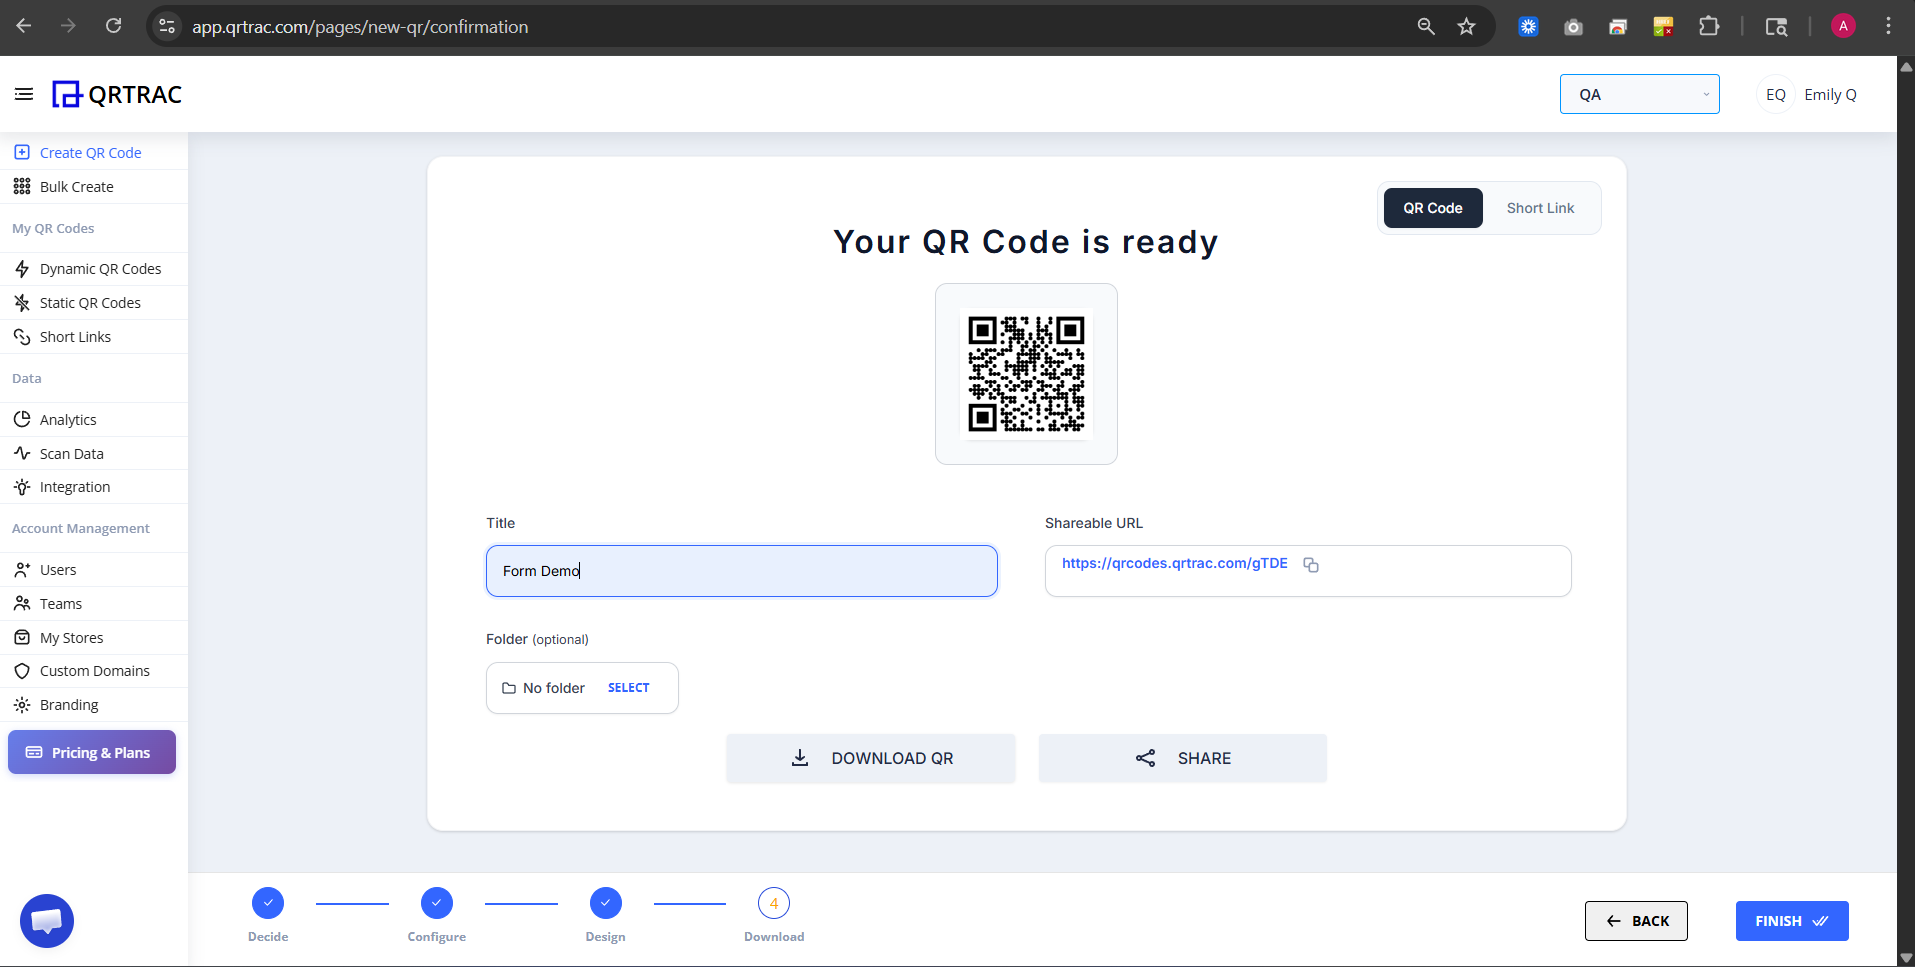Go to the Decide step

point(268,903)
